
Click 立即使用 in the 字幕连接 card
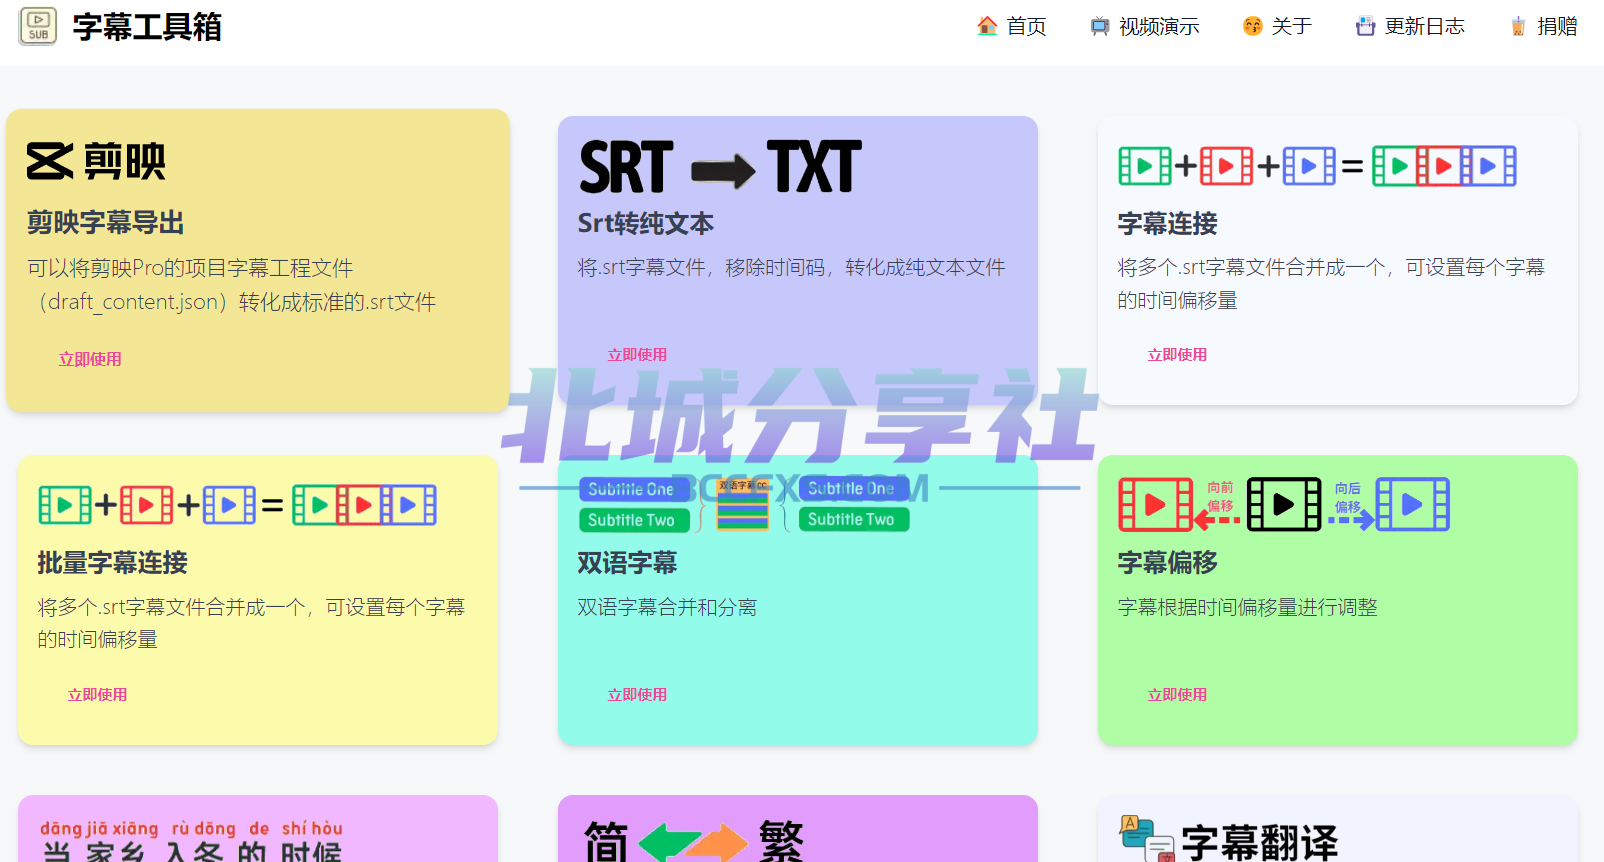tap(1177, 355)
